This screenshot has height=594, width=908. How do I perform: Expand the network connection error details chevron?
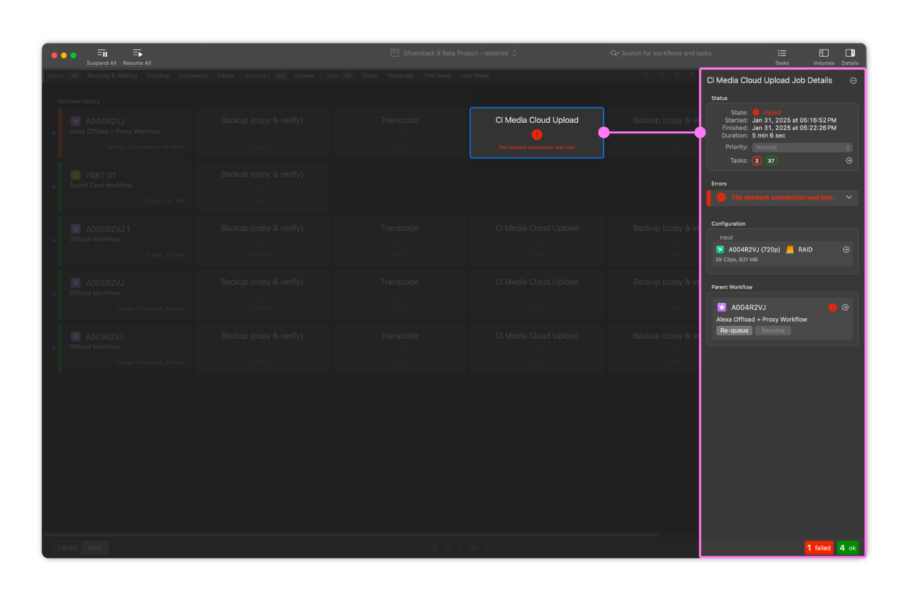(849, 197)
